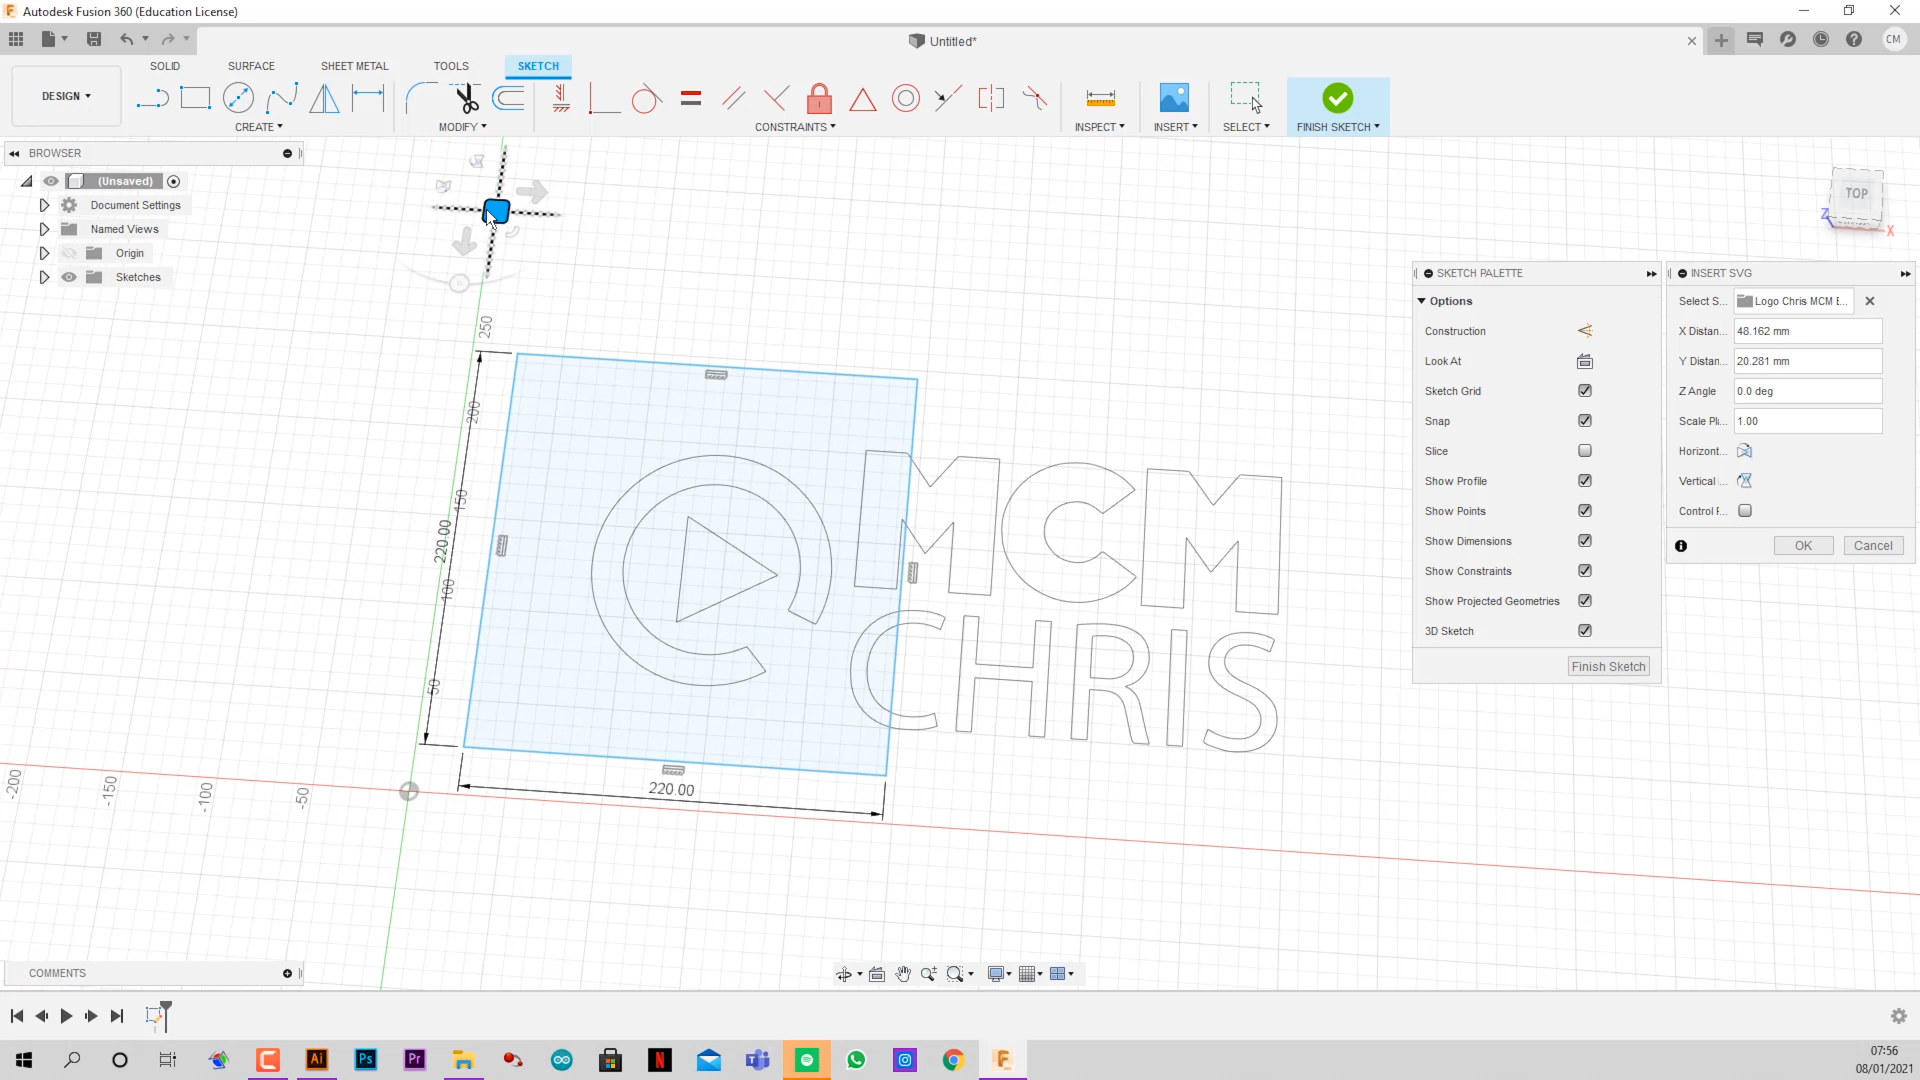Apply the Midpoint triangle constraint
This screenshot has width=1920, height=1080.
pyautogui.click(x=862, y=98)
